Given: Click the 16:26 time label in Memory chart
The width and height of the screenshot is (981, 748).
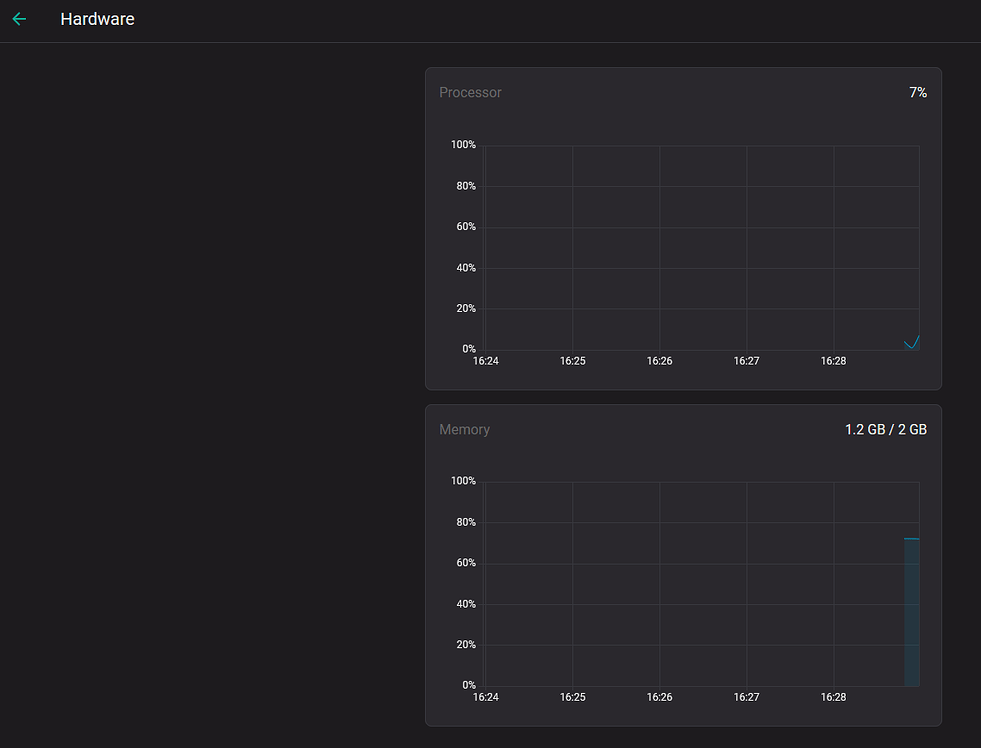Looking at the screenshot, I should [x=659, y=697].
